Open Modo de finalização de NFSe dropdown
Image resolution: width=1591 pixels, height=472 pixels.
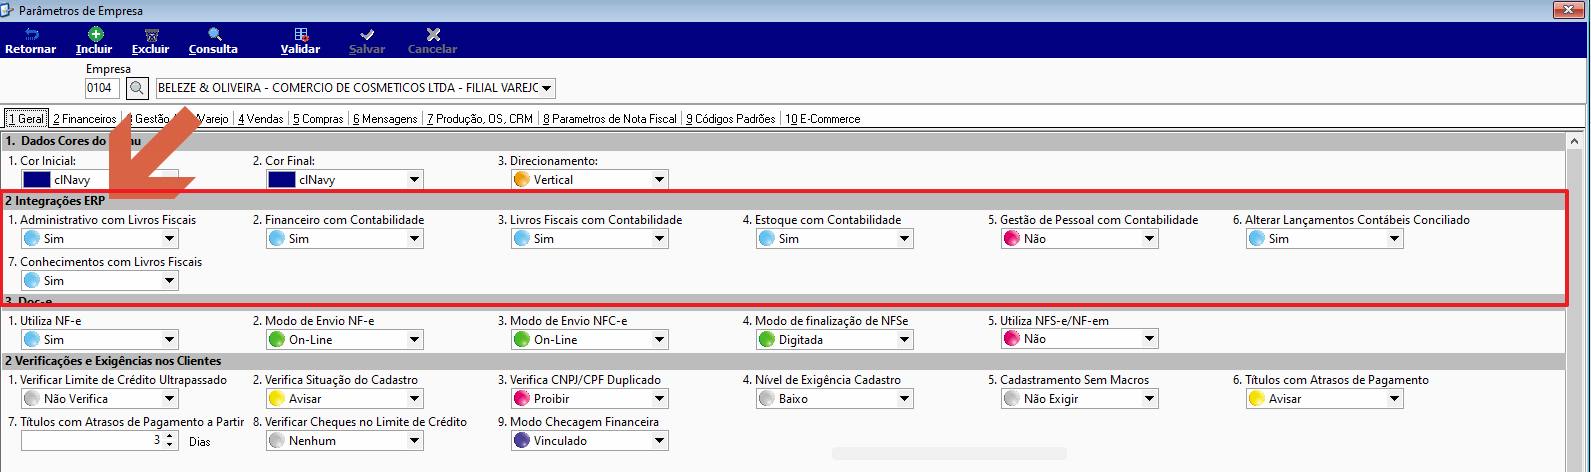[905, 340]
